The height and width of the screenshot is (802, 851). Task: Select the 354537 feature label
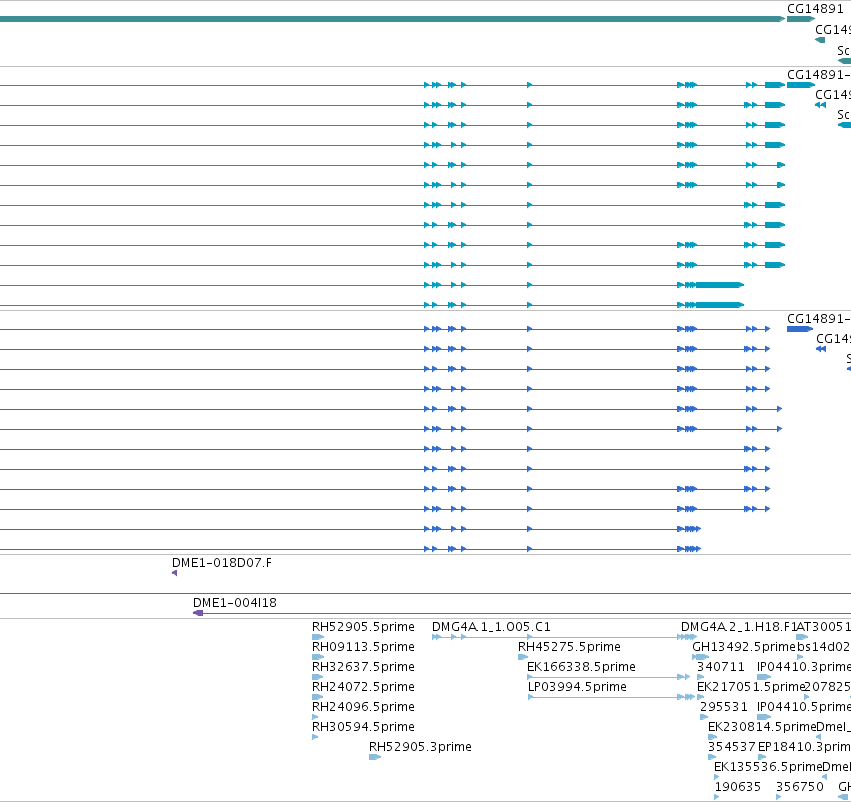[x=732, y=747]
